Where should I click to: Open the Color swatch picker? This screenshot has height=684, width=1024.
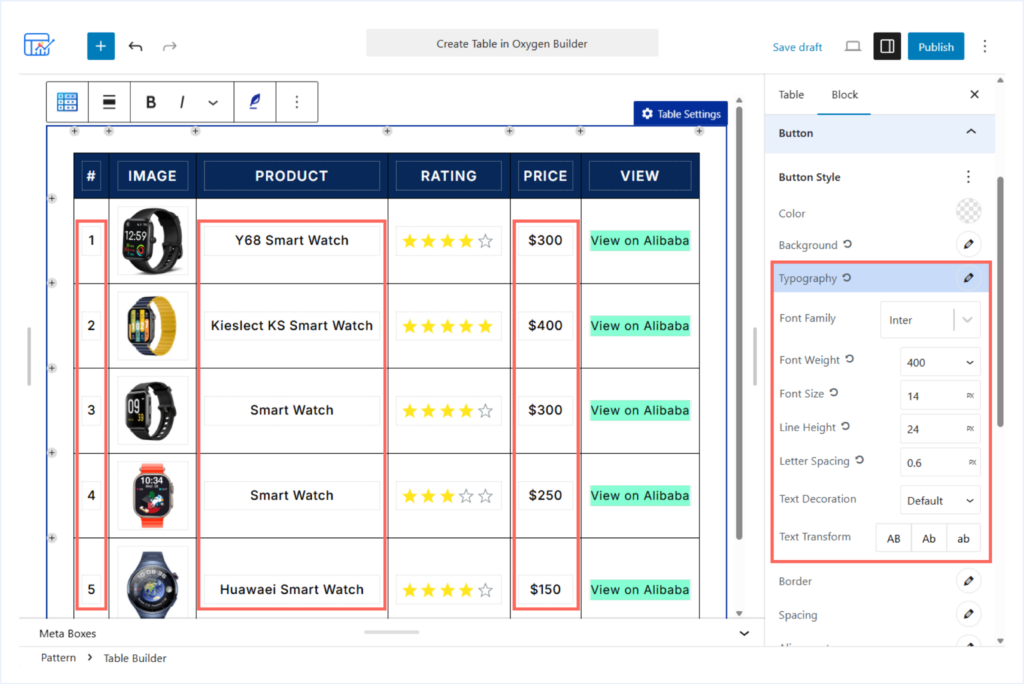tap(968, 211)
